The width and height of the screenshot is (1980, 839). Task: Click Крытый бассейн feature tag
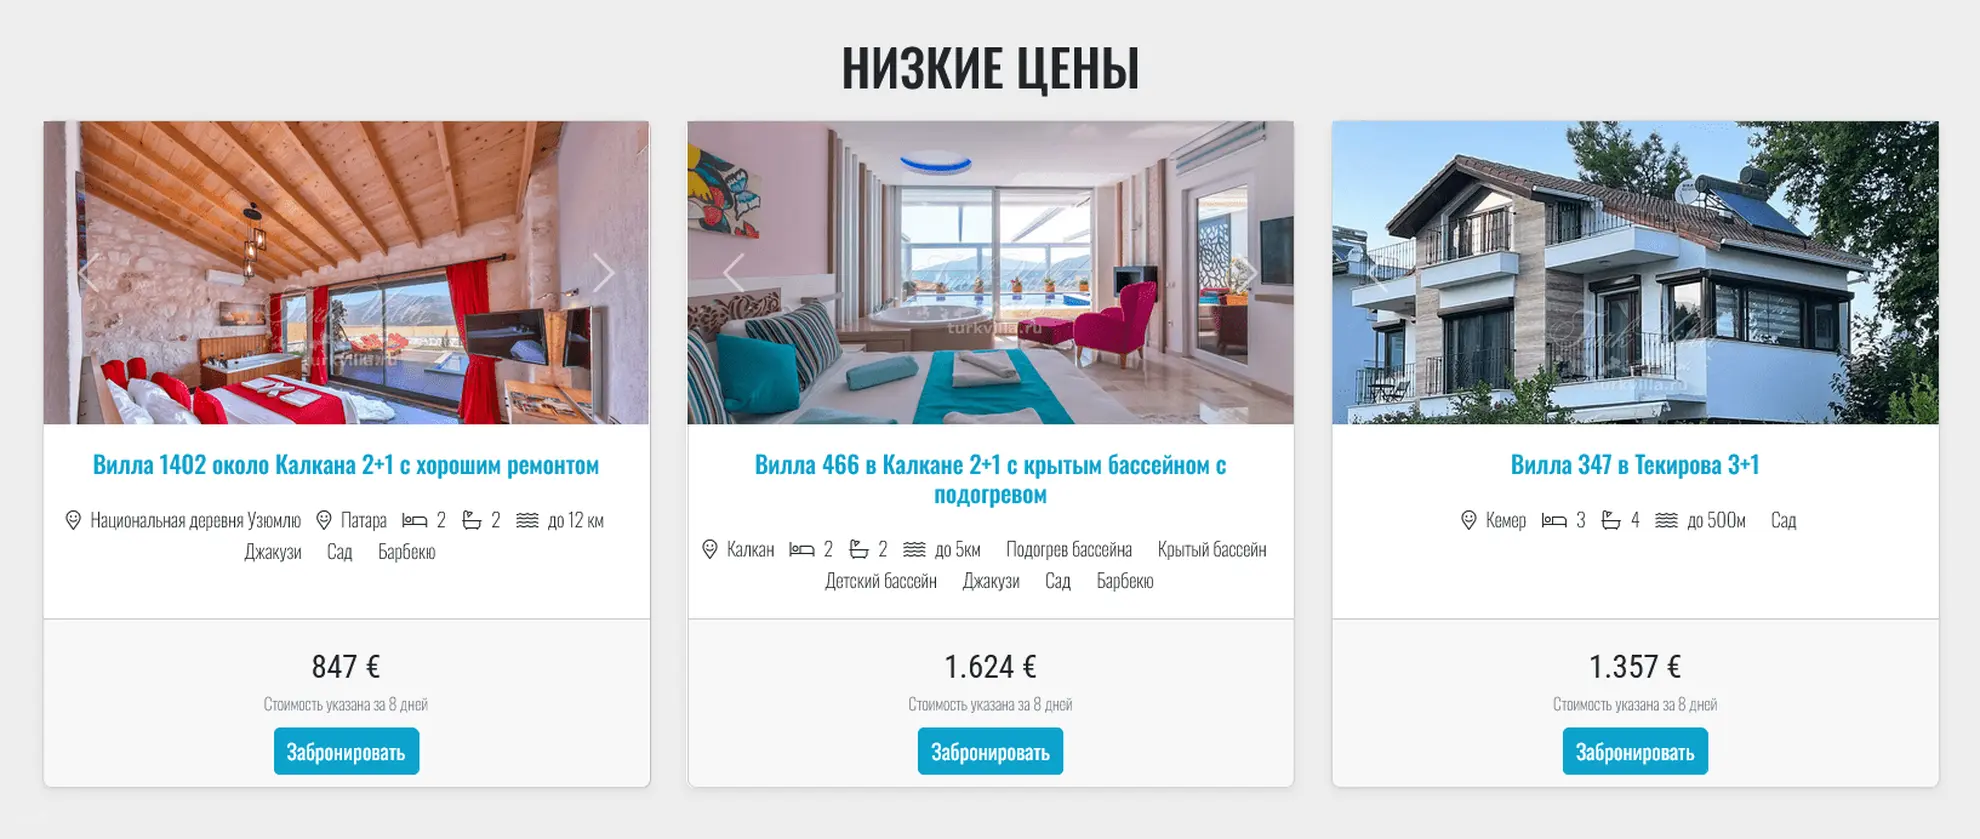1212,549
